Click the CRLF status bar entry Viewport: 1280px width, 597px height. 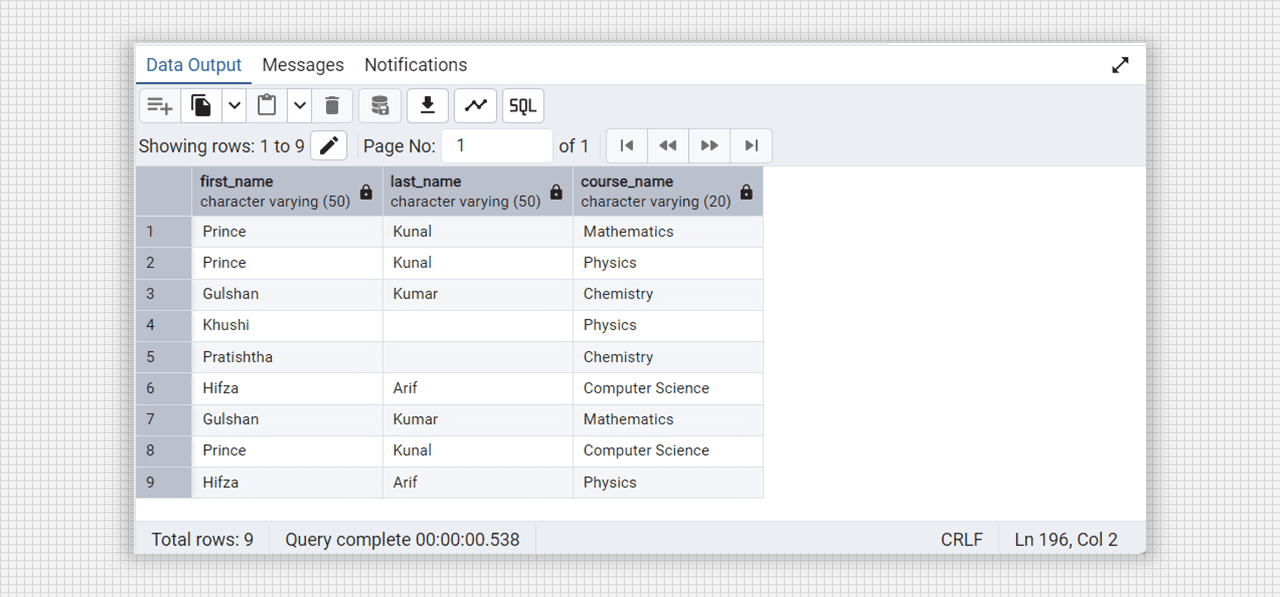click(961, 540)
